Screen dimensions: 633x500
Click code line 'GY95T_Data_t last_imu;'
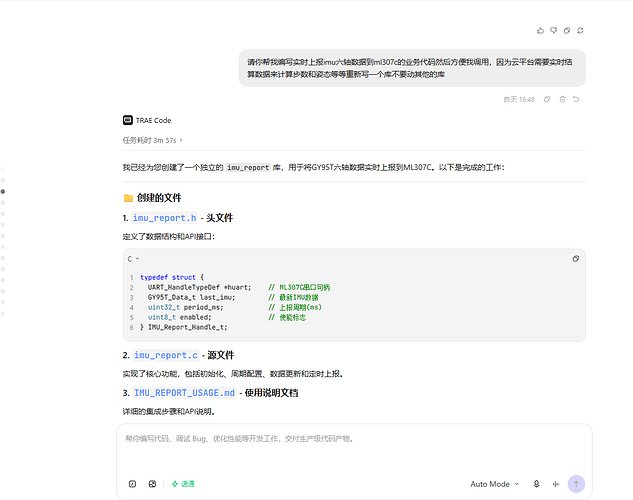click(x=191, y=297)
